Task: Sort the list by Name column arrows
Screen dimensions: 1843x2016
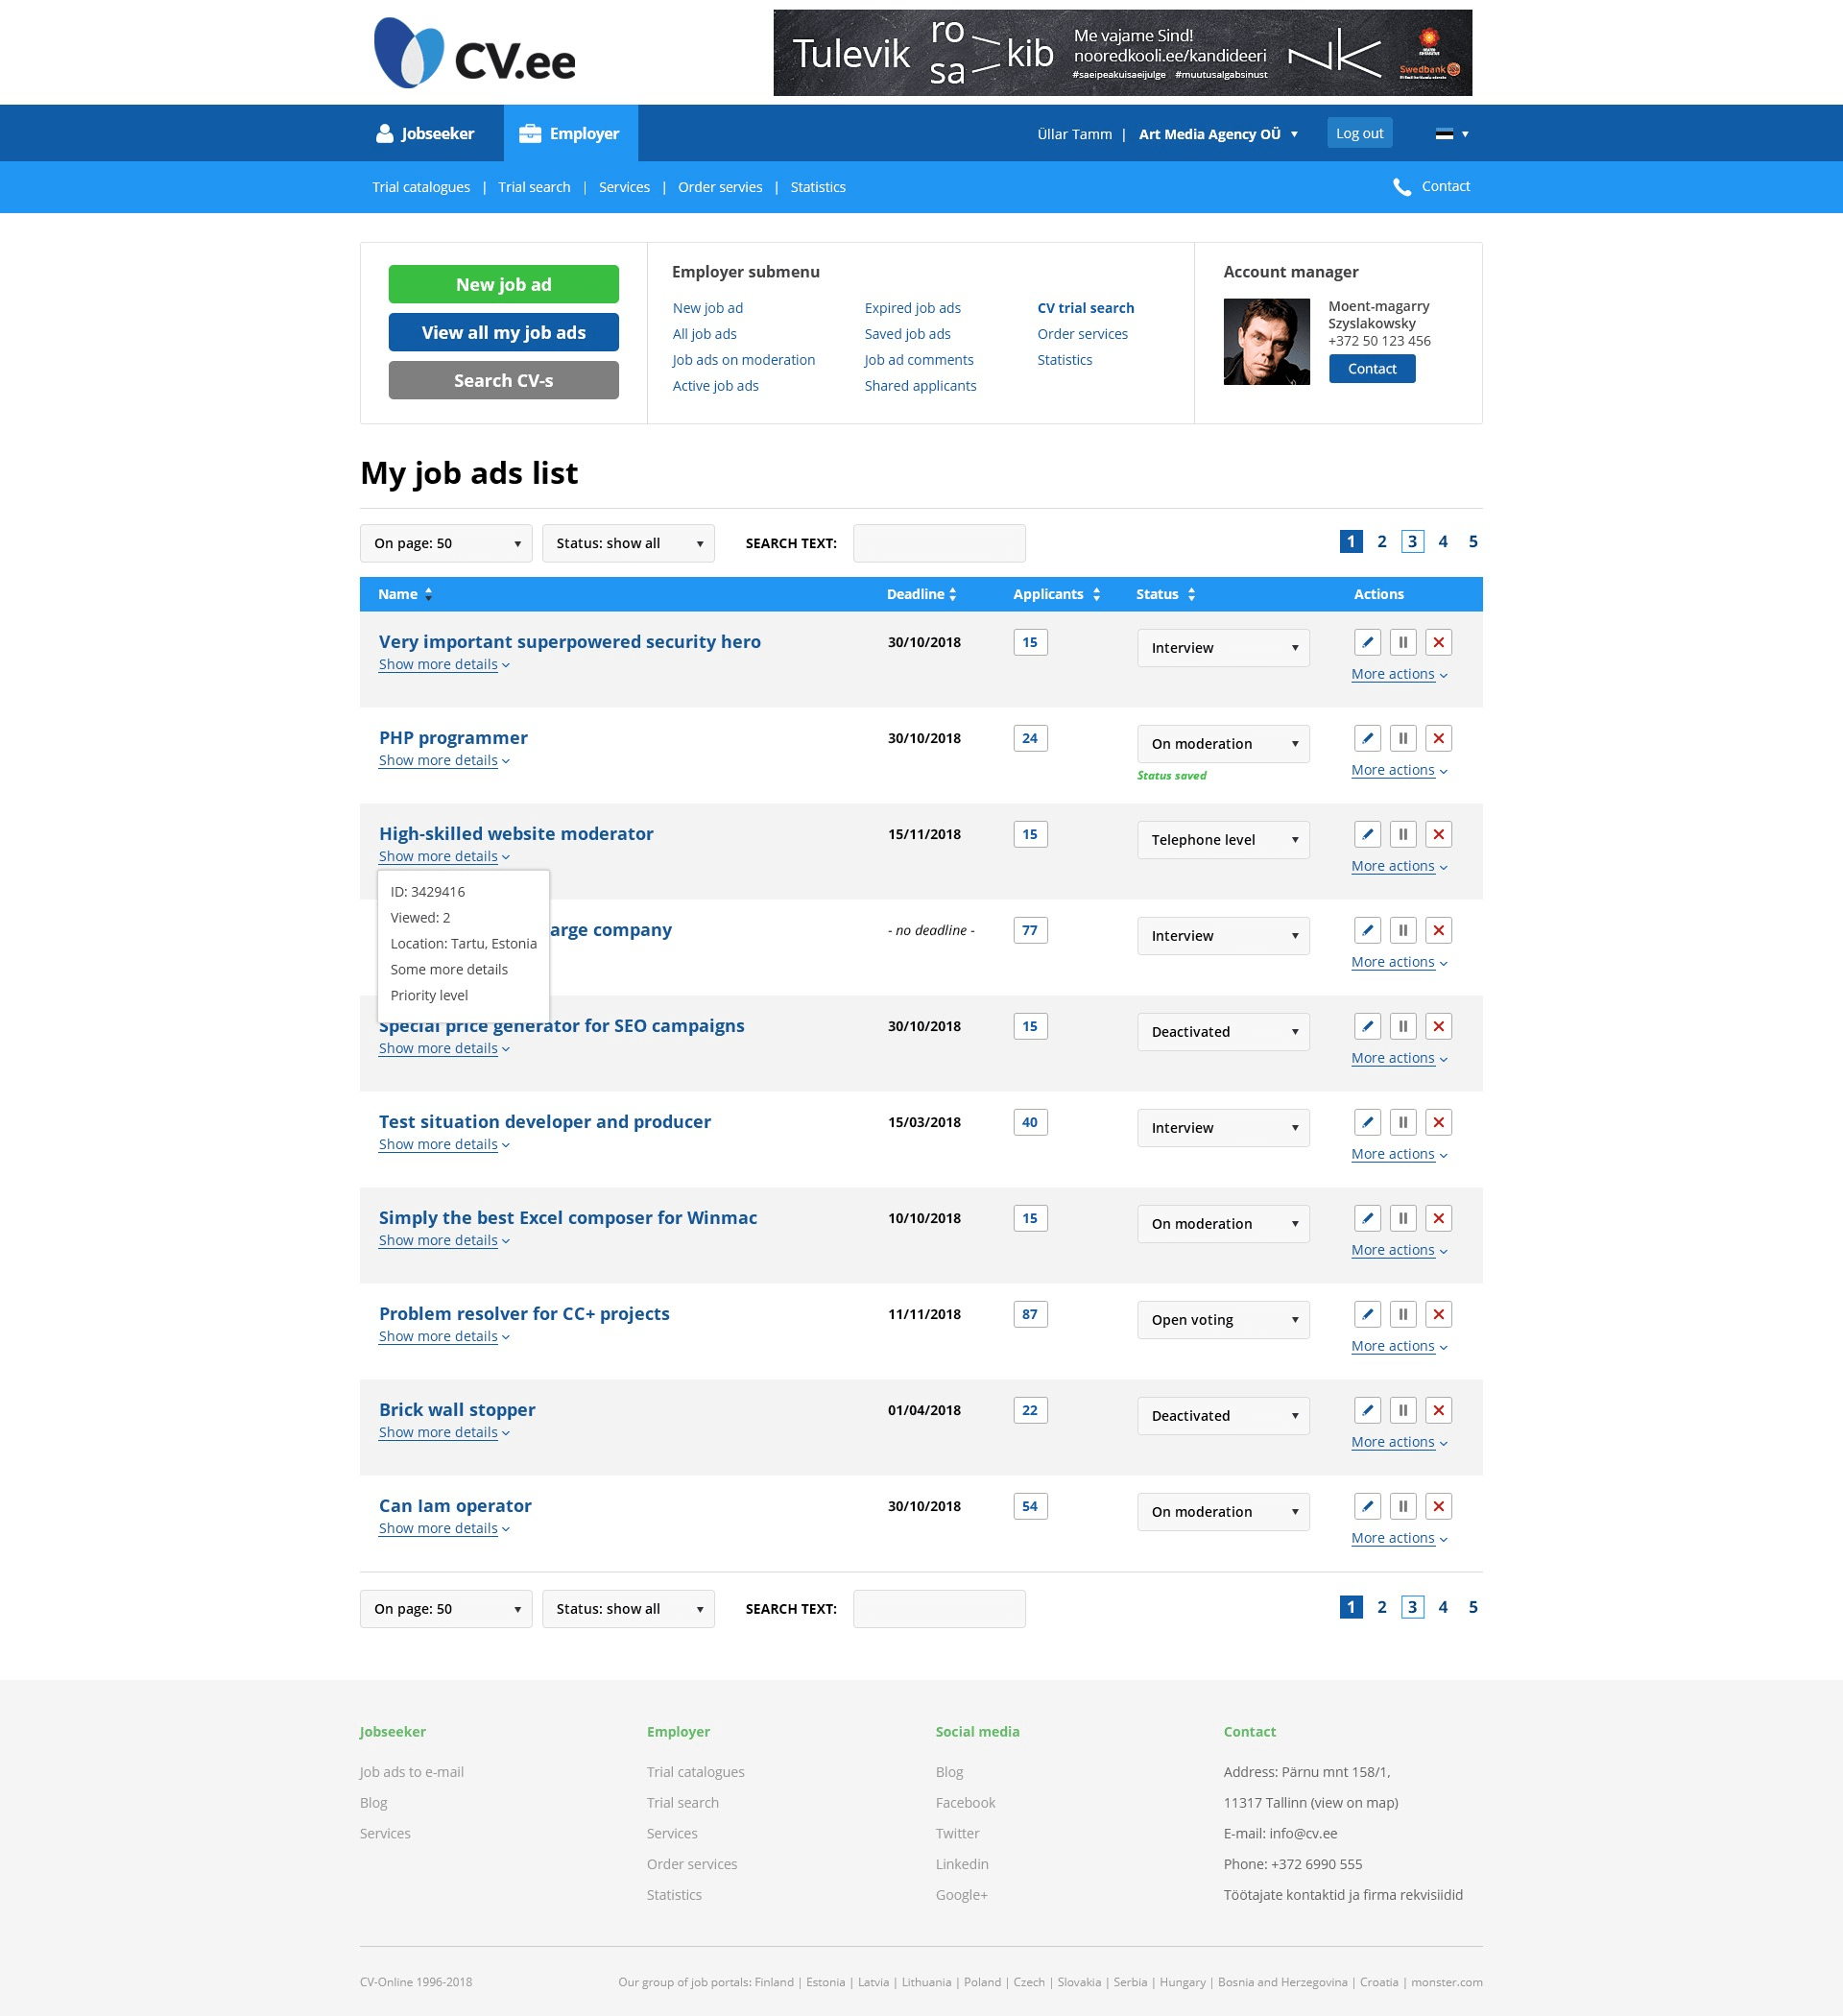Action: pyautogui.click(x=428, y=594)
